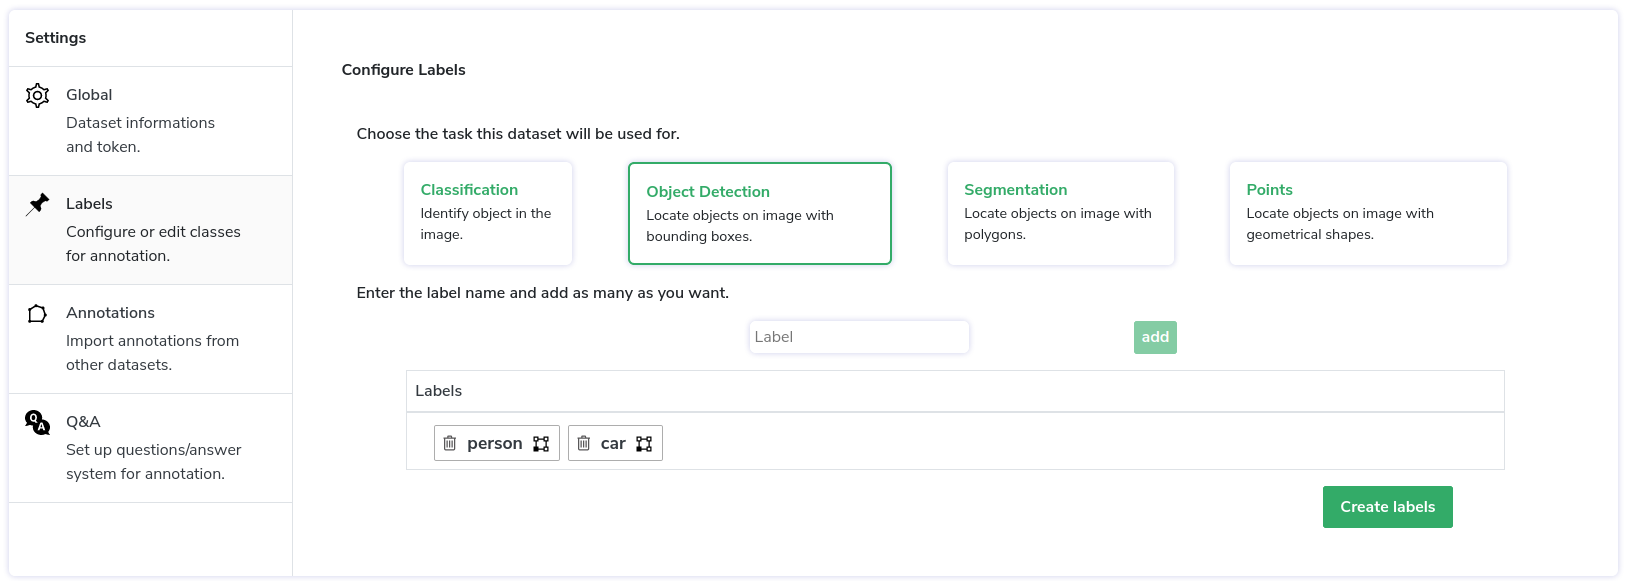This screenshot has width=1633, height=581.
Task: Select the Classification task card
Action: click(488, 213)
